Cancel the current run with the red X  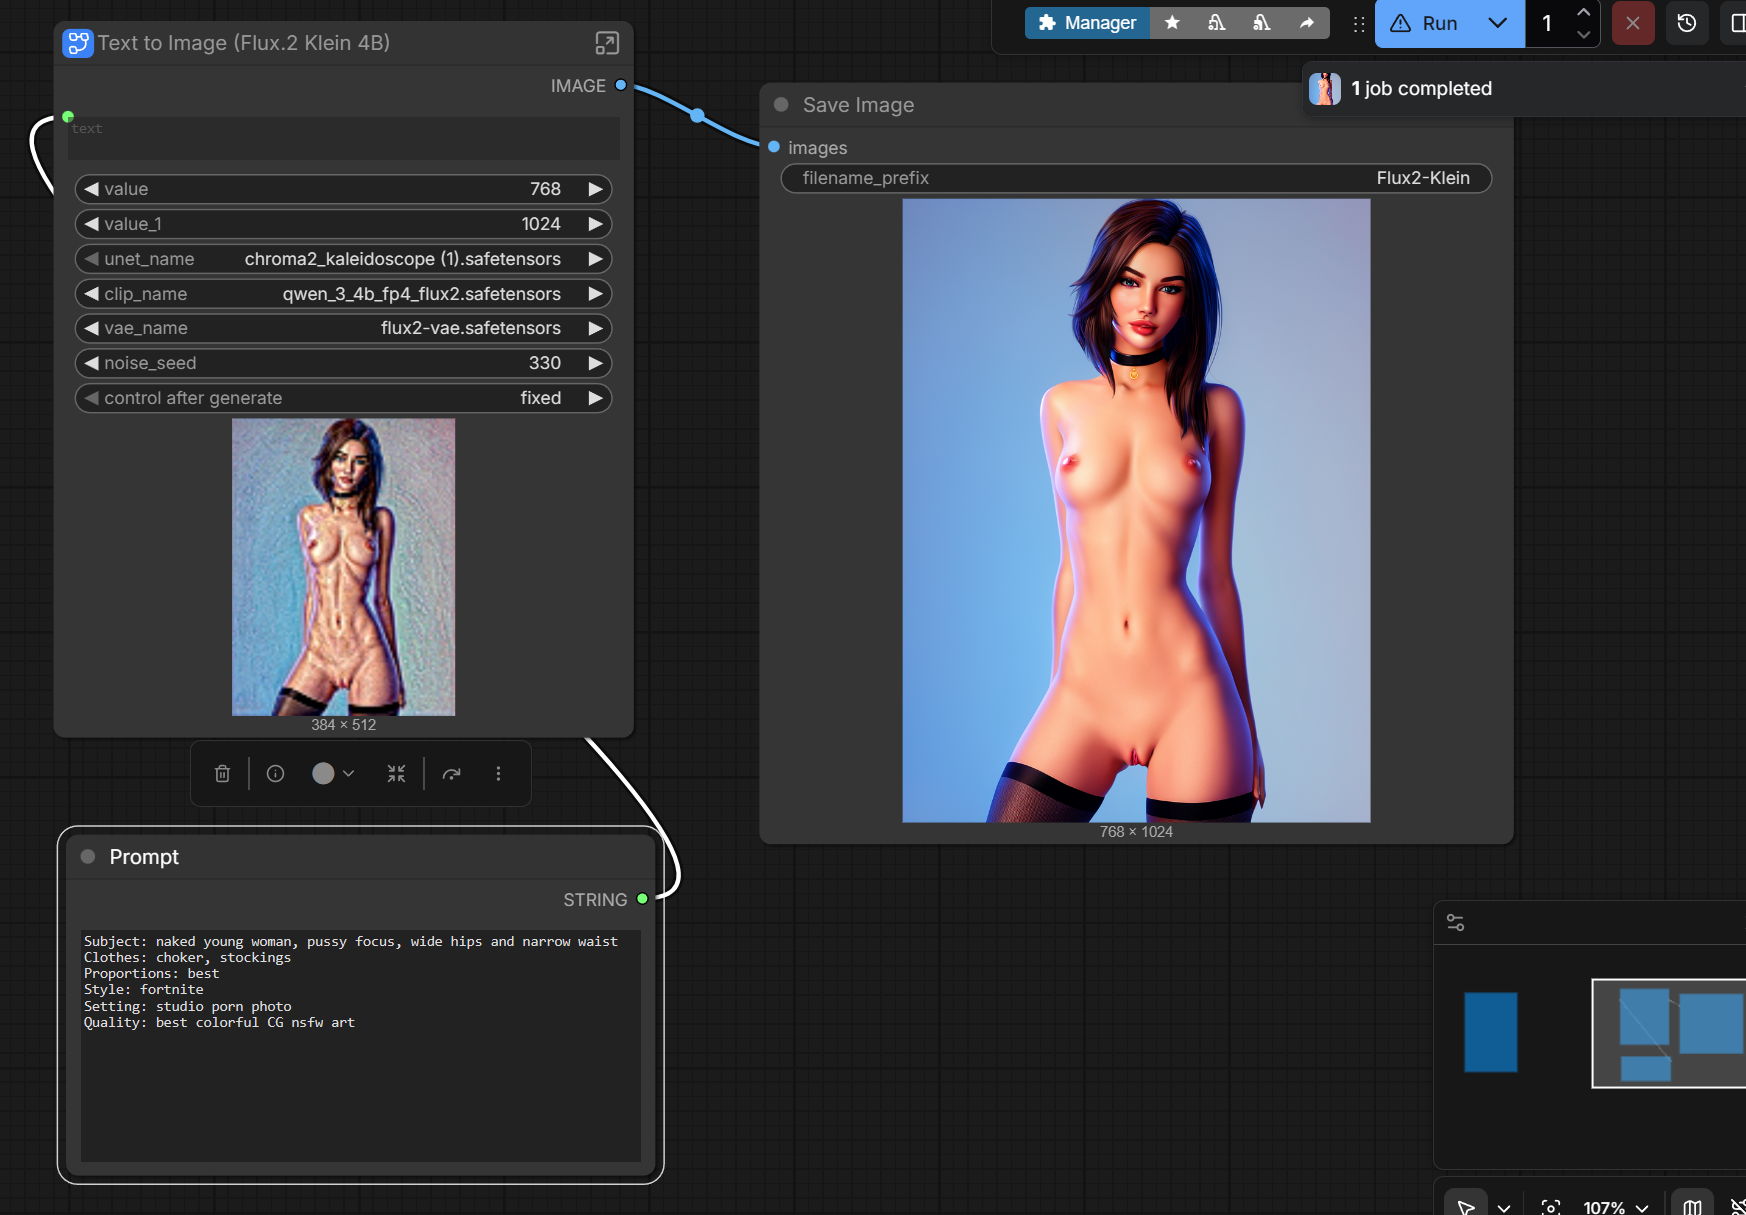point(1632,23)
